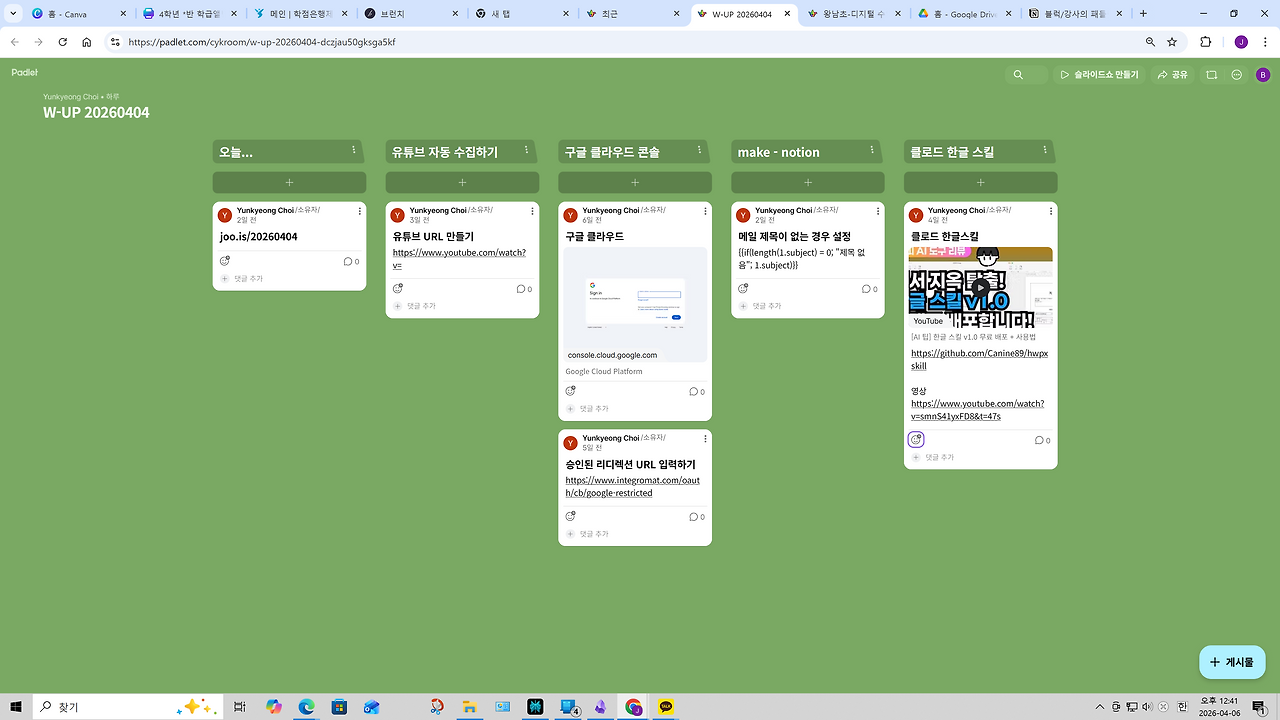Viewport: 1280px width, 720px height.
Task: Open the post menu on 유튜브 URL 만들기 card
Action: pos(531,211)
